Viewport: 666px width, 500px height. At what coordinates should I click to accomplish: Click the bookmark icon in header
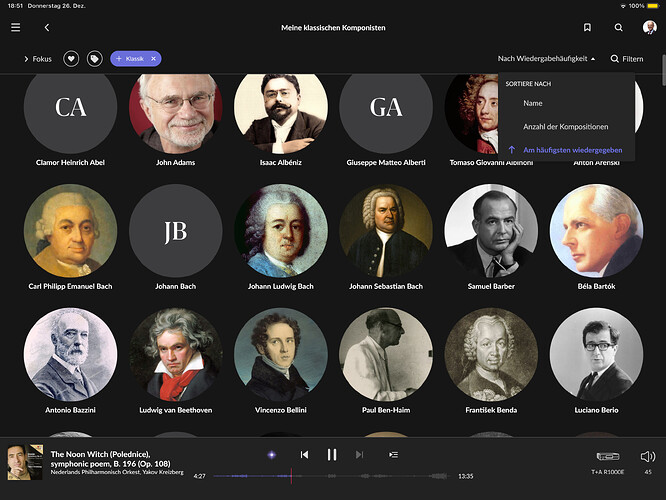click(587, 28)
